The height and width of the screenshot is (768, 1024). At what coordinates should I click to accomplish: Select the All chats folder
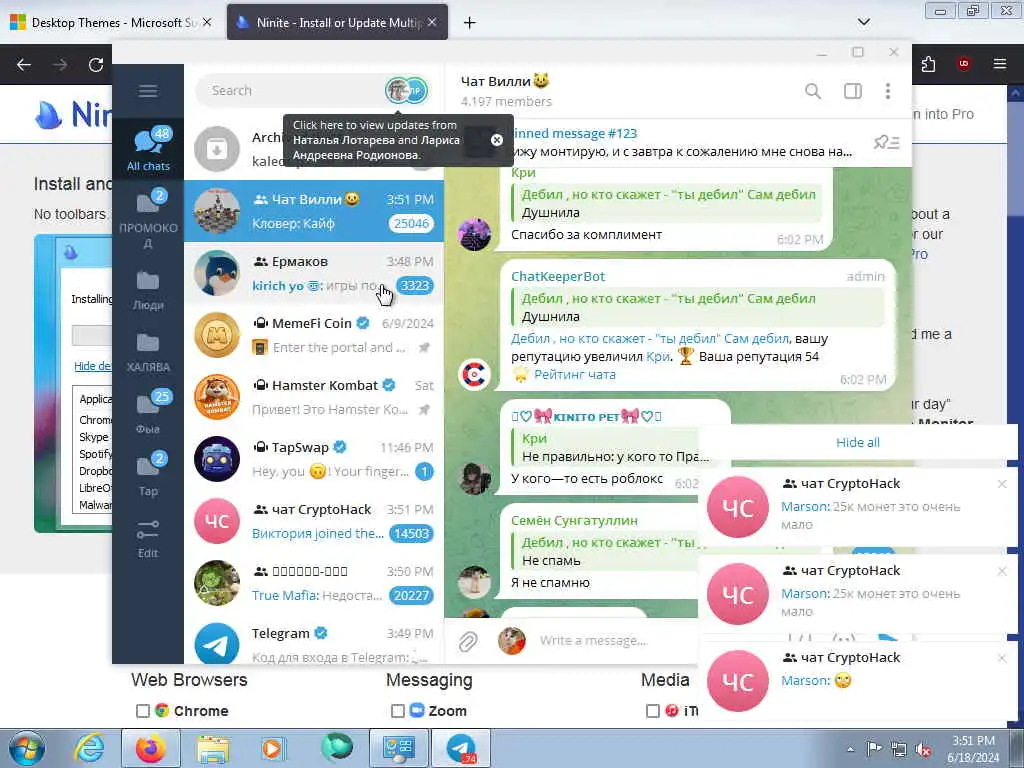click(148, 150)
